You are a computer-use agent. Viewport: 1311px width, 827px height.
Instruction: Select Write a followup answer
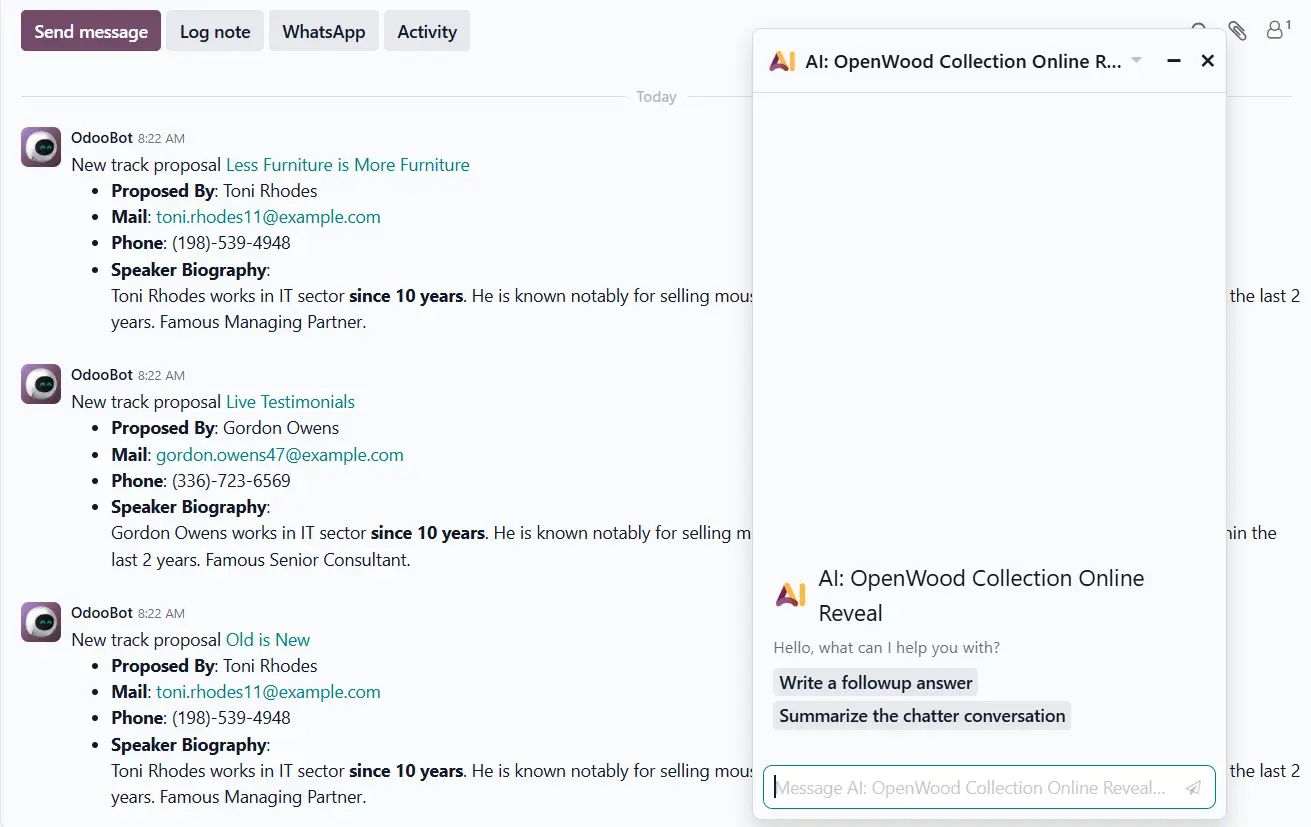click(x=875, y=682)
